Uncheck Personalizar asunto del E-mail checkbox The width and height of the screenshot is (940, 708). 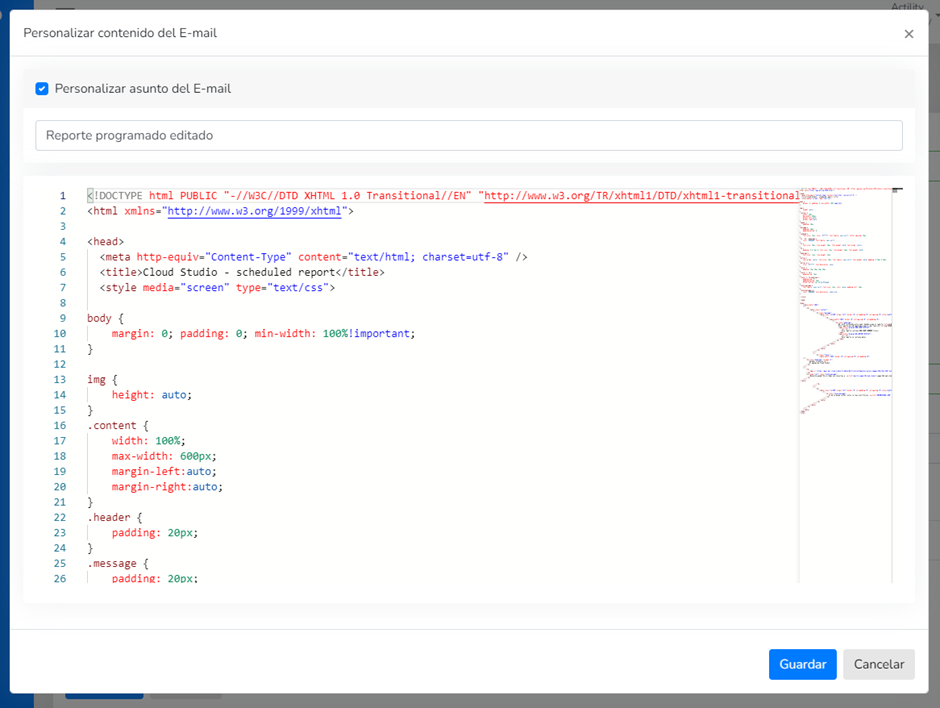42,89
